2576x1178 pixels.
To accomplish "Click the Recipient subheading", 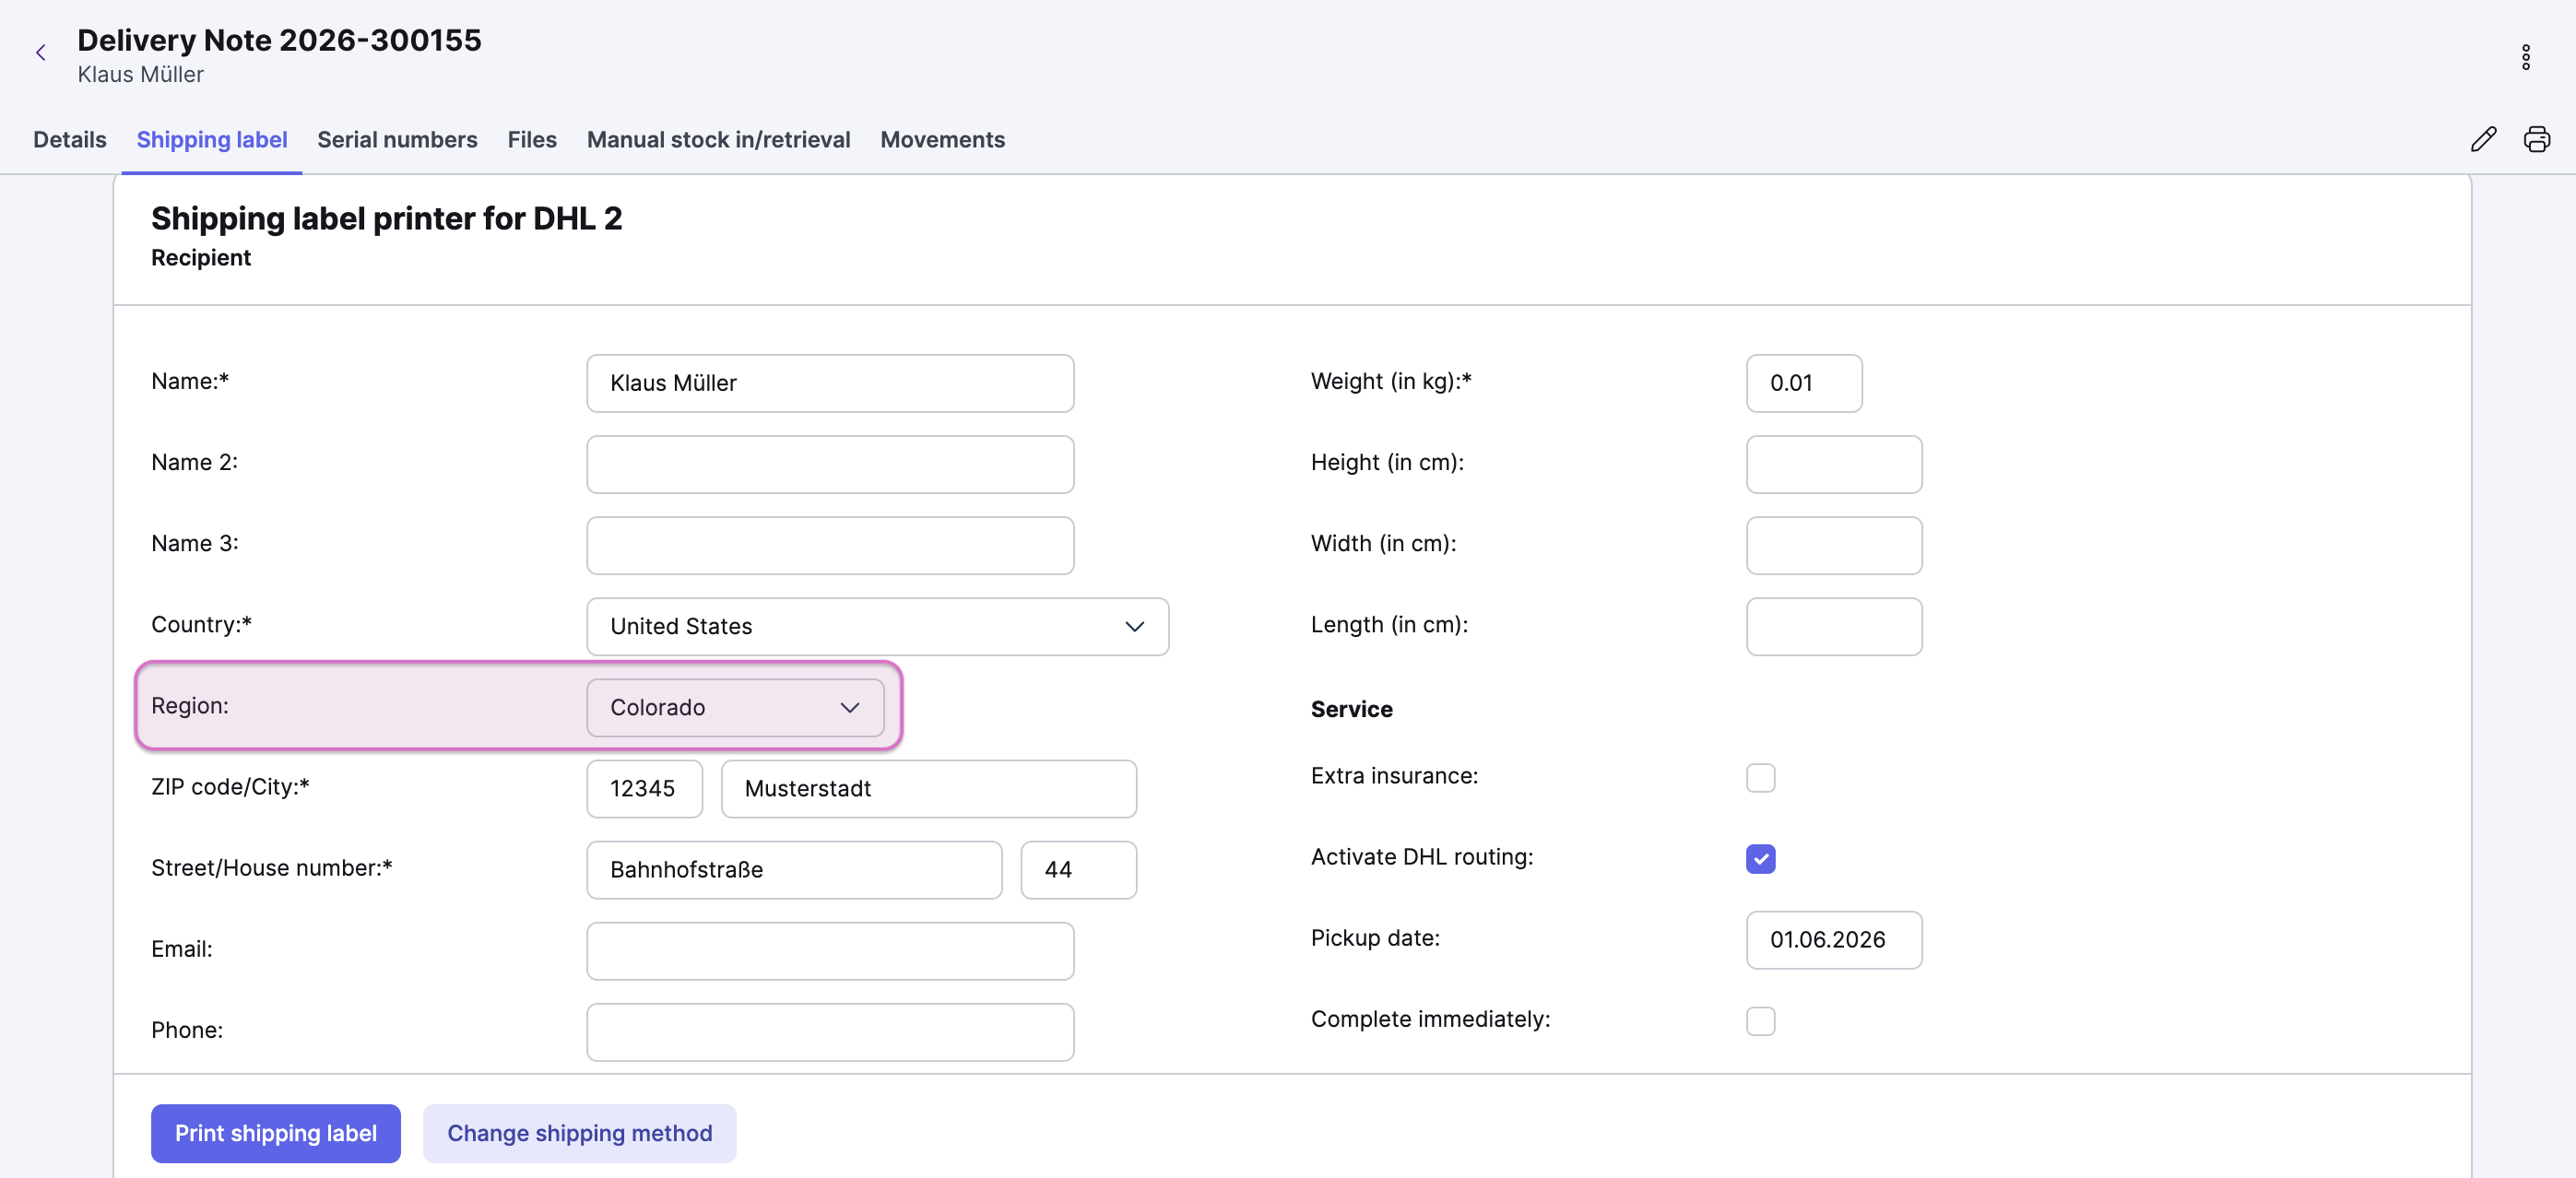I will coord(201,257).
